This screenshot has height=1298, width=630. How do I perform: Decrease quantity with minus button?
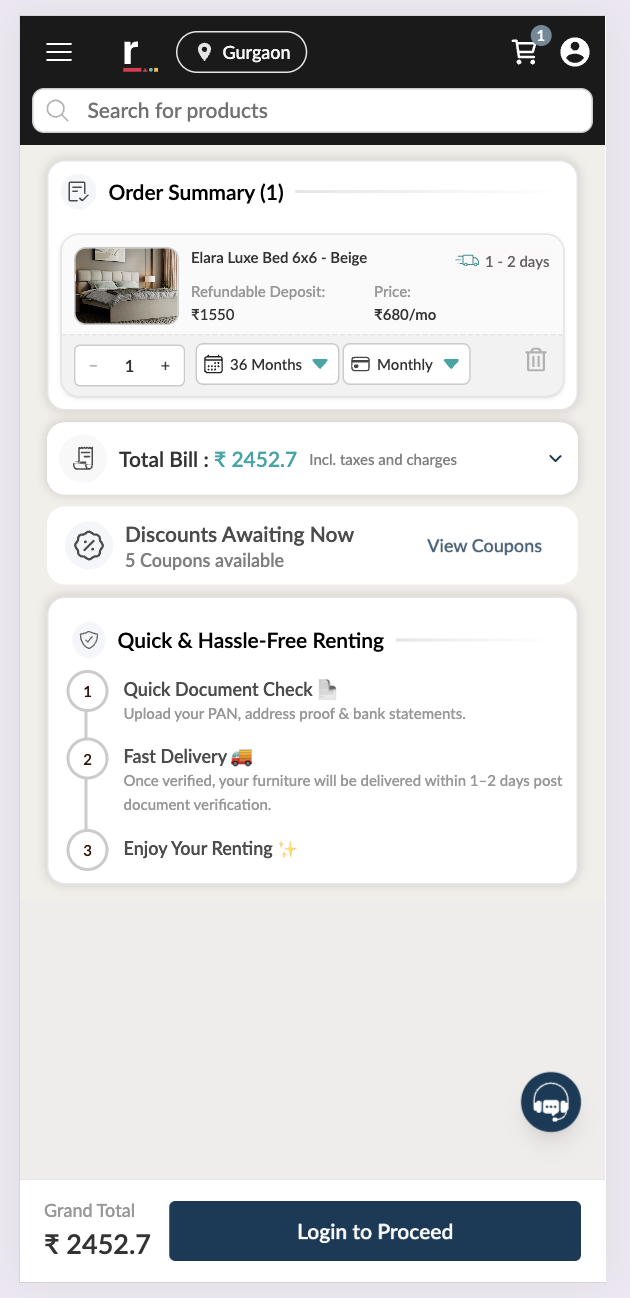tap(94, 366)
